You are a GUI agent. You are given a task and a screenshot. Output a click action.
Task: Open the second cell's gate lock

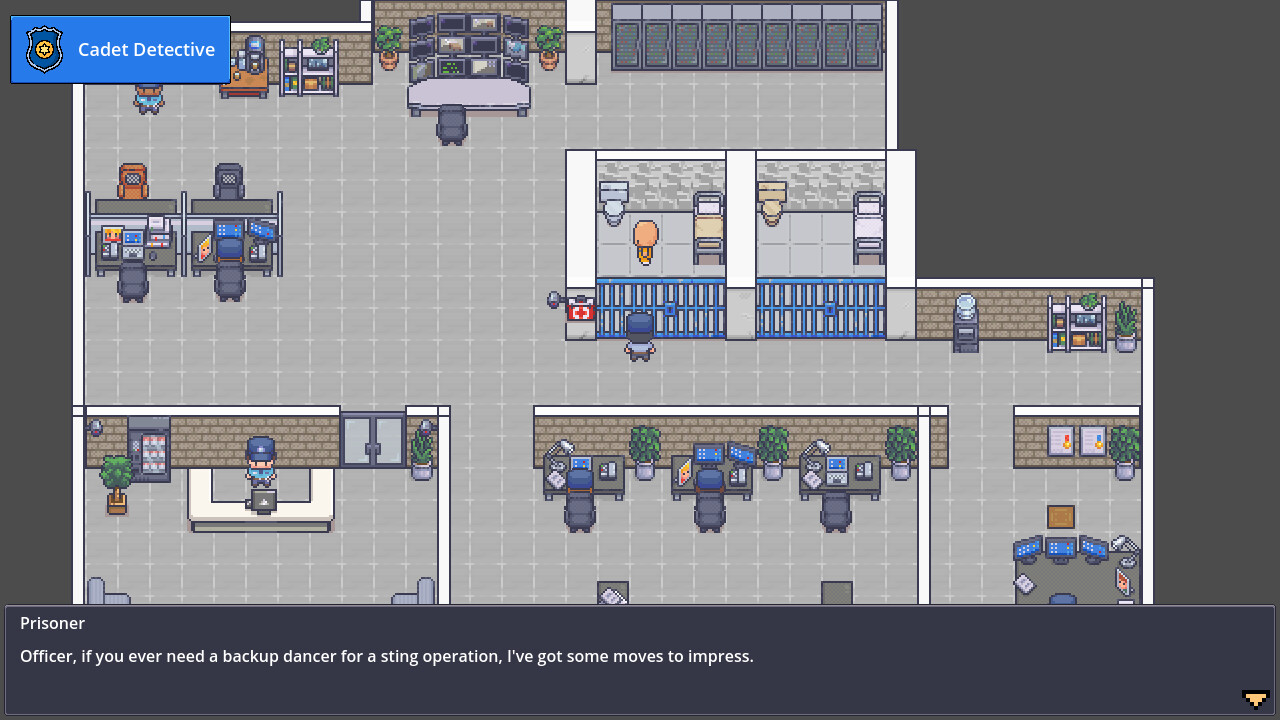(829, 309)
